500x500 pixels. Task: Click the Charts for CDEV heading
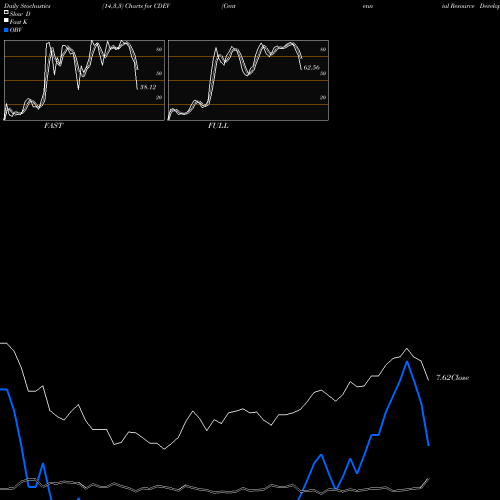pyautogui.click(x=148, y=6)
